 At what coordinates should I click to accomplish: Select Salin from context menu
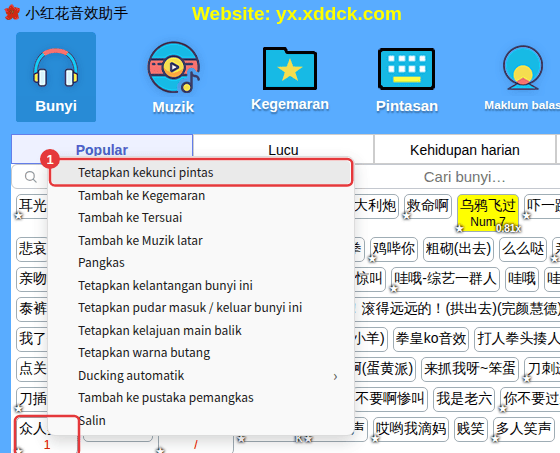coord(92,420)
